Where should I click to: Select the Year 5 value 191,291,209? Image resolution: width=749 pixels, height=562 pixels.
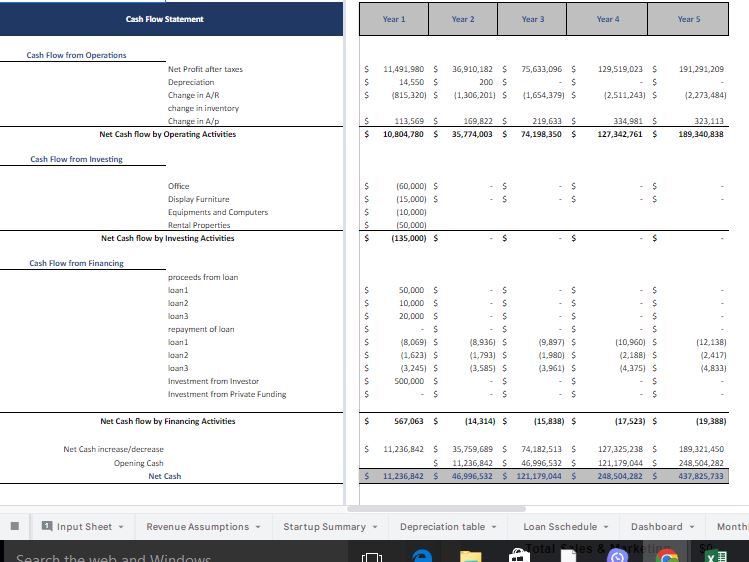click(701, 69)
